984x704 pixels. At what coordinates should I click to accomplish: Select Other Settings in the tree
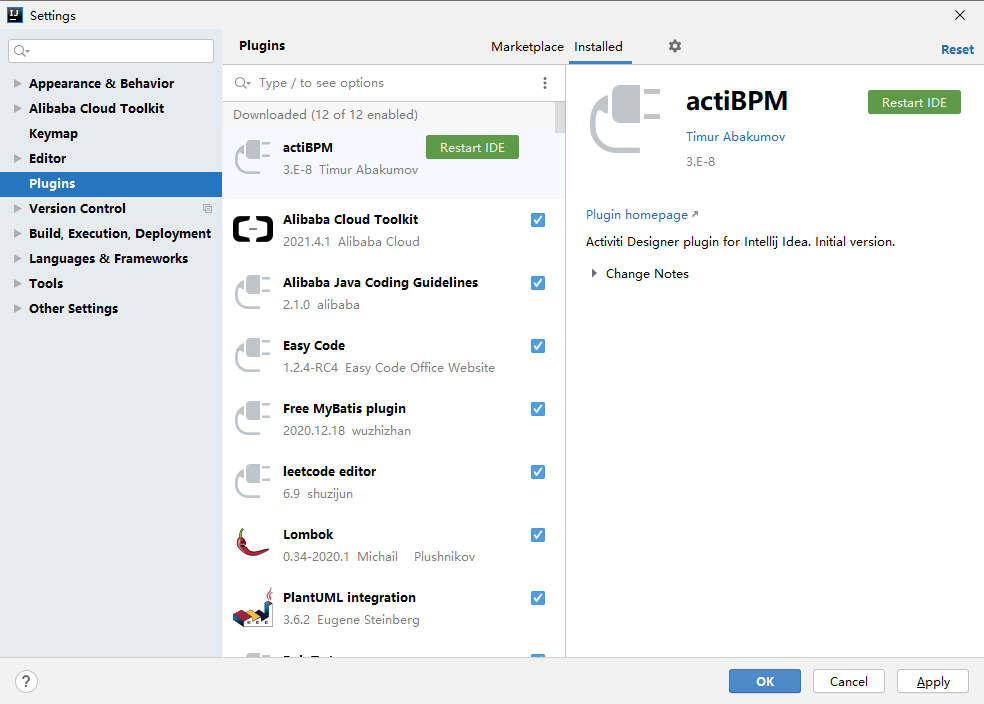click(x=73, y=309)
